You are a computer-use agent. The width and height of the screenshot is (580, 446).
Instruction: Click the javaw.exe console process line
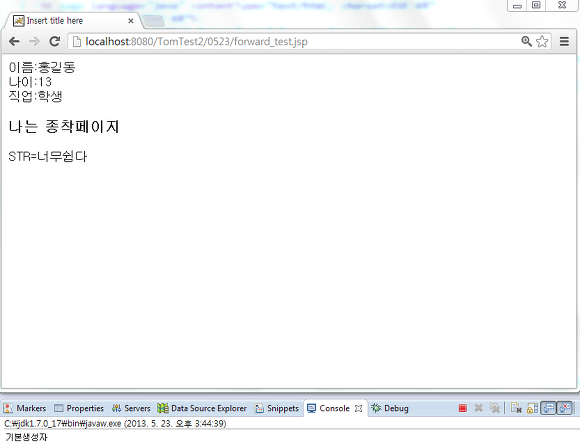coord(115,423)
